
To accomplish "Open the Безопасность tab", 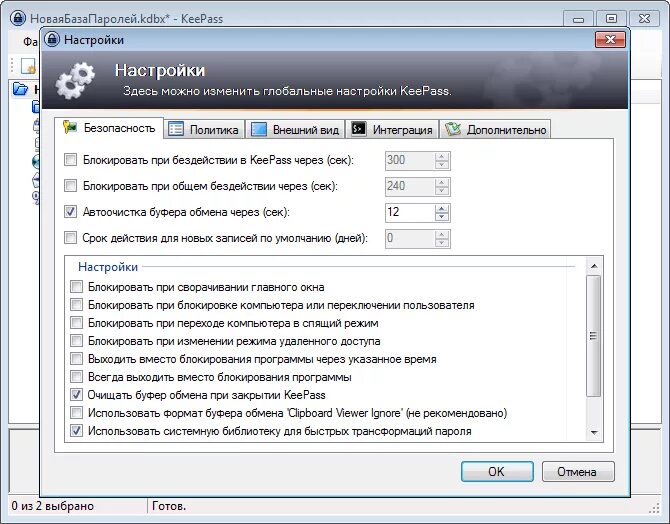I will tap(109, 128).
